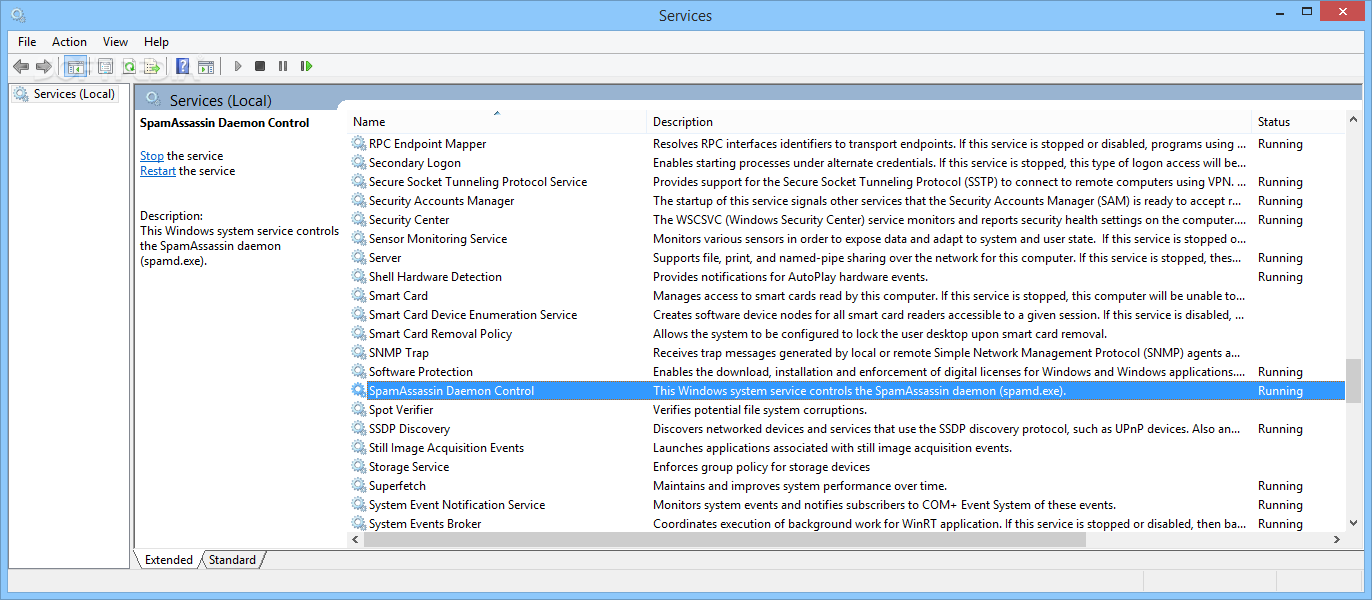Click the gear icon beside Sensor Monitoring Service
The width and height of the screenshot is (1372, 600).
click(x=359, y=239)
